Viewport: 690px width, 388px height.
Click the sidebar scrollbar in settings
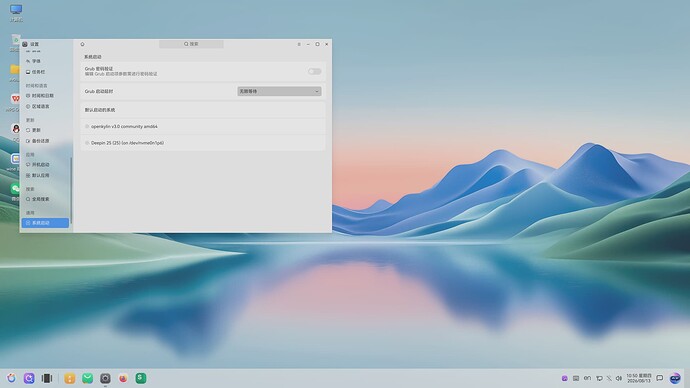[71, 190]
